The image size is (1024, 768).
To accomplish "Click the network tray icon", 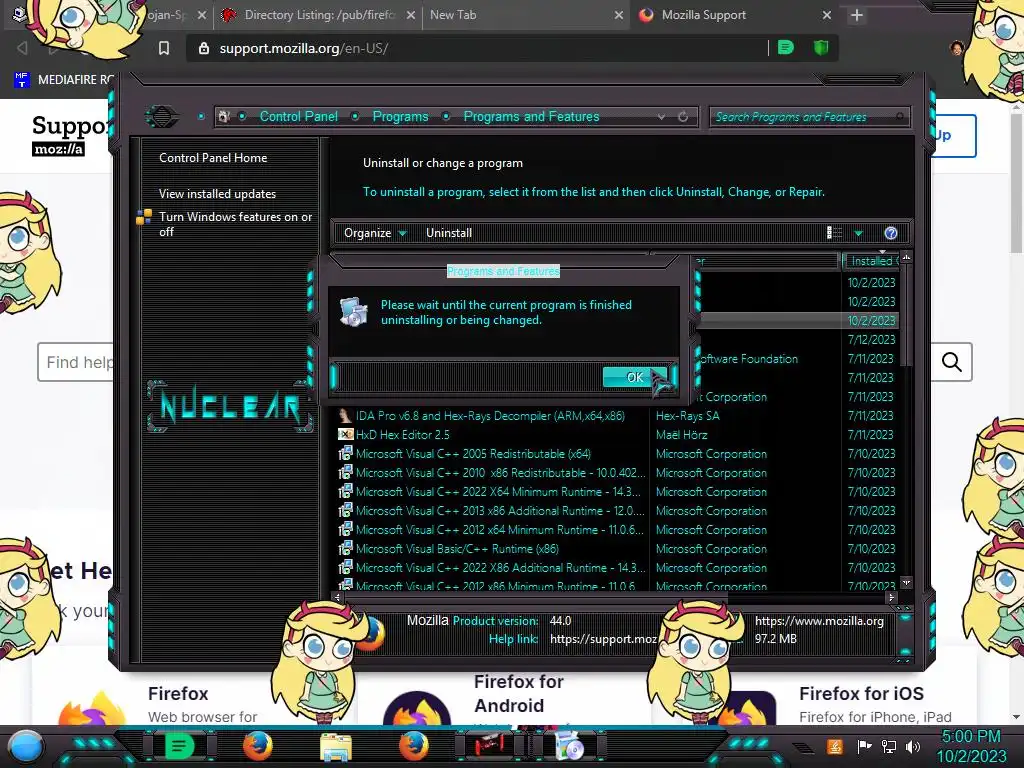I will click(x=889, y=746).
